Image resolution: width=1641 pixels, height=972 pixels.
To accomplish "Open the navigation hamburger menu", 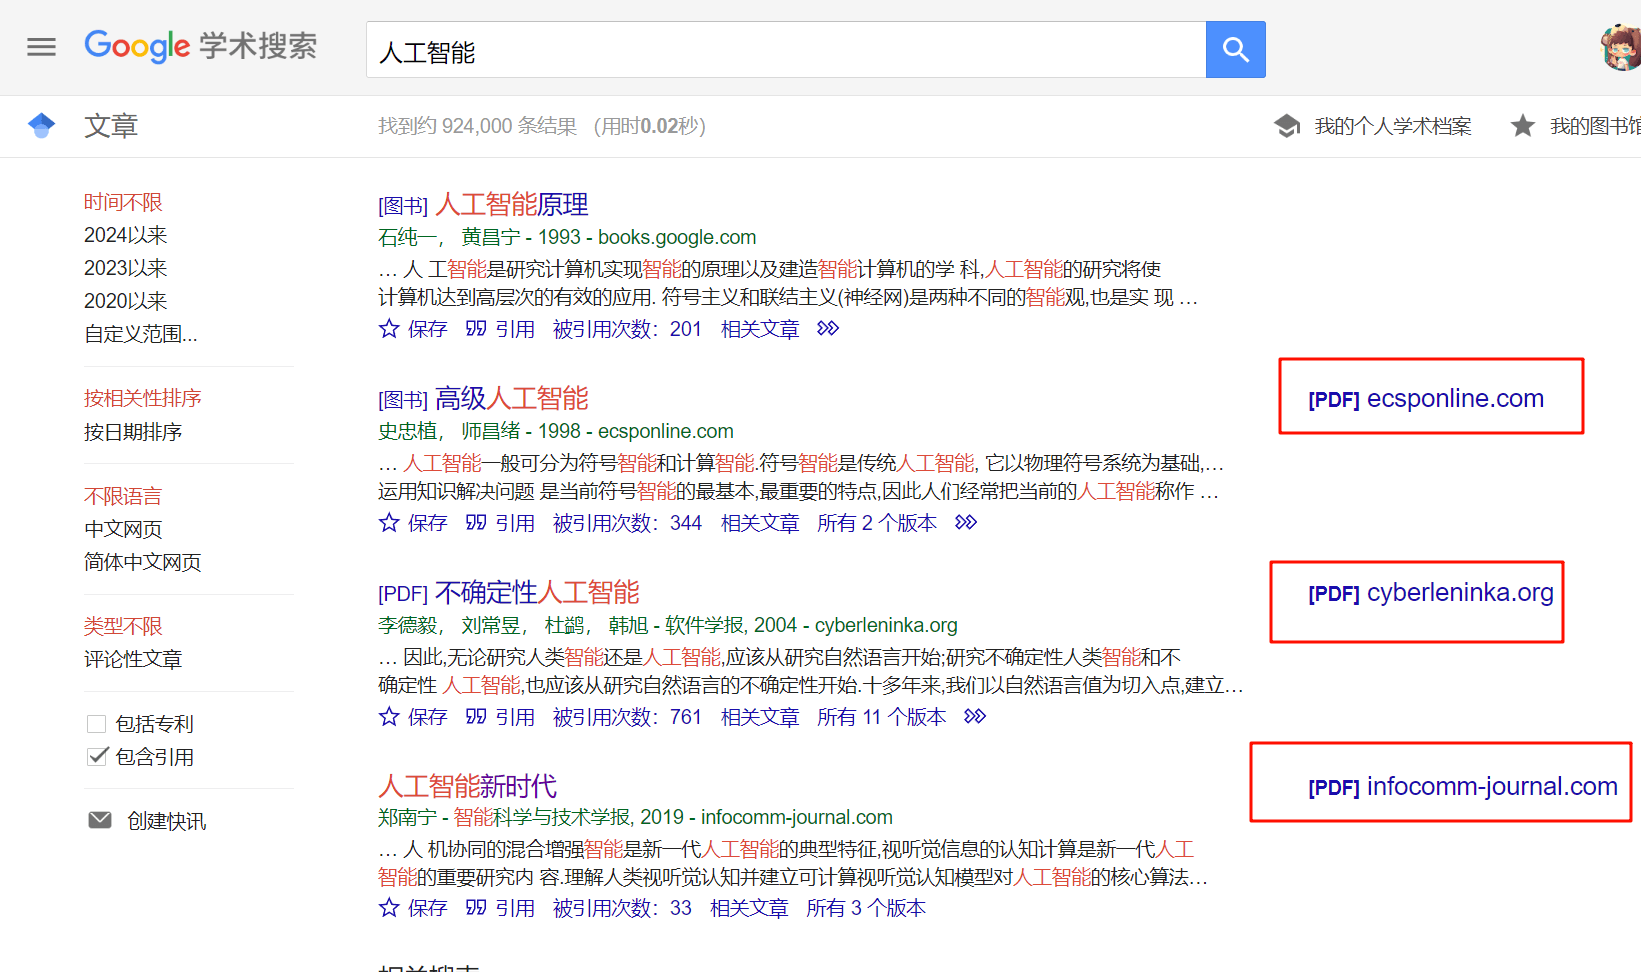I will 41,46.
